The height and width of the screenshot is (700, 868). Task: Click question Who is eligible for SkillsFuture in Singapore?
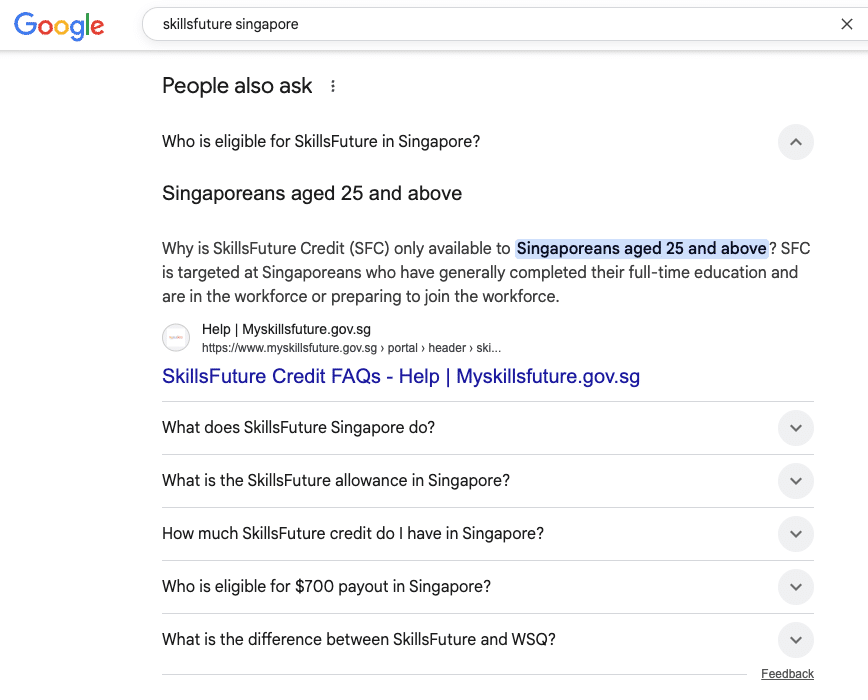pyautogui.click(x=321, y=142)
